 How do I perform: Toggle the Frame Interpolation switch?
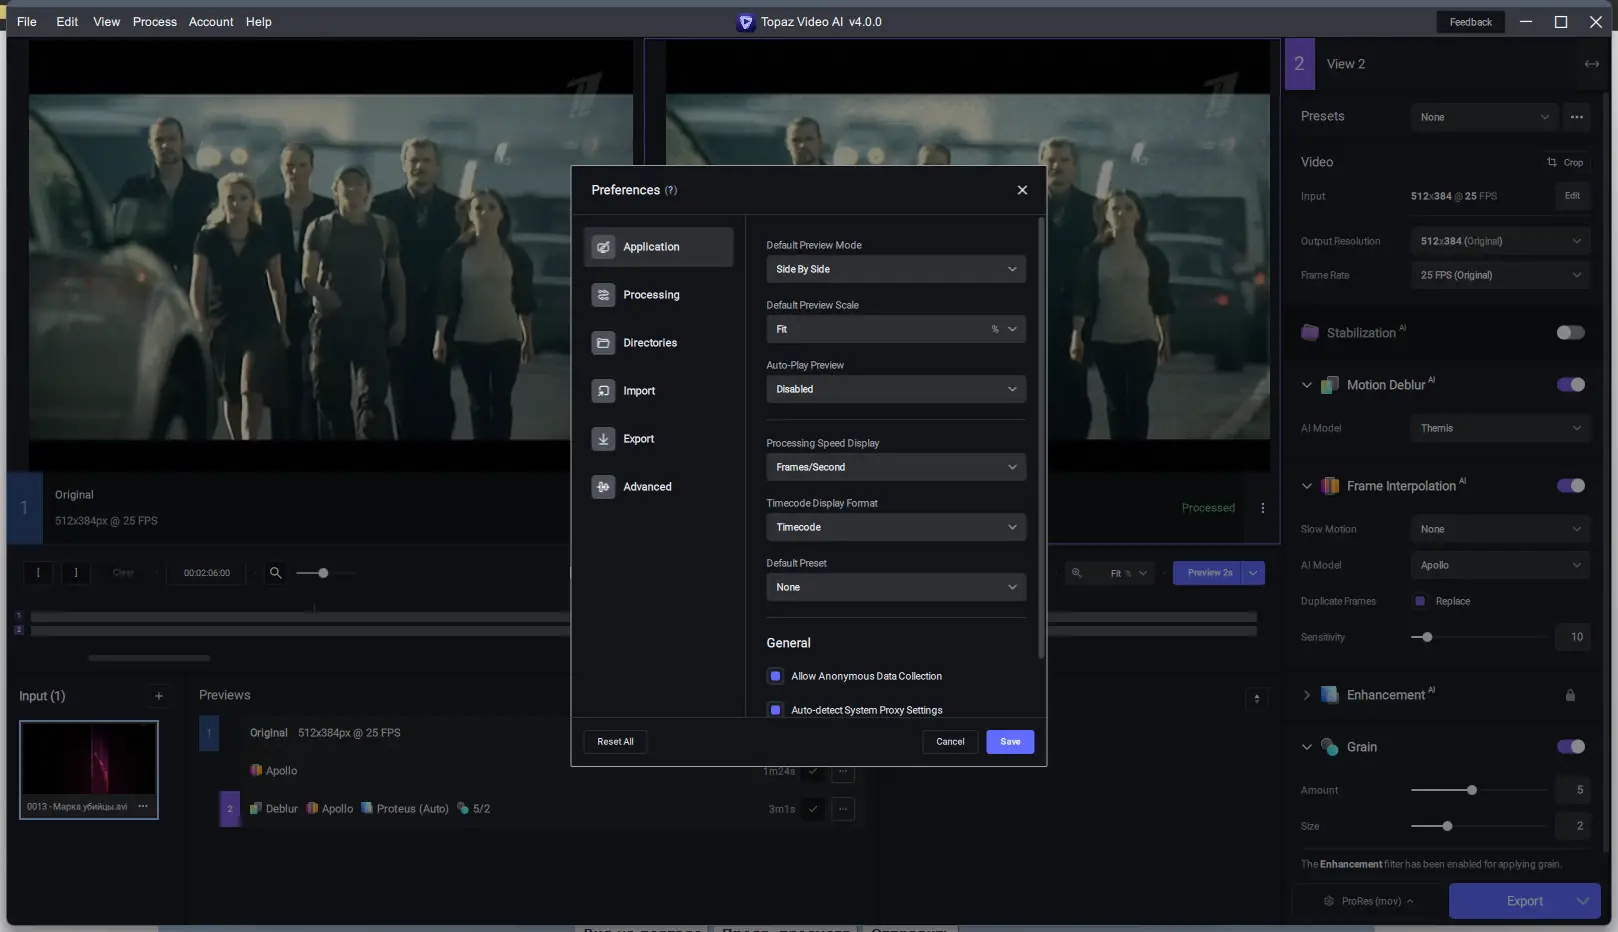click(1570, 486)
